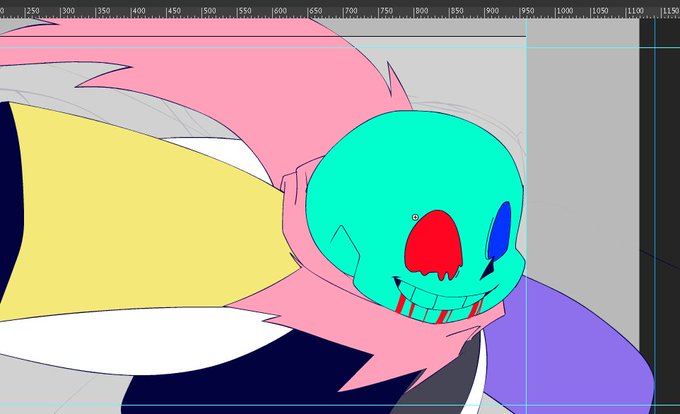Click the 700 mark on the top ruler
The image size is (680, 414).
(351, 11)
